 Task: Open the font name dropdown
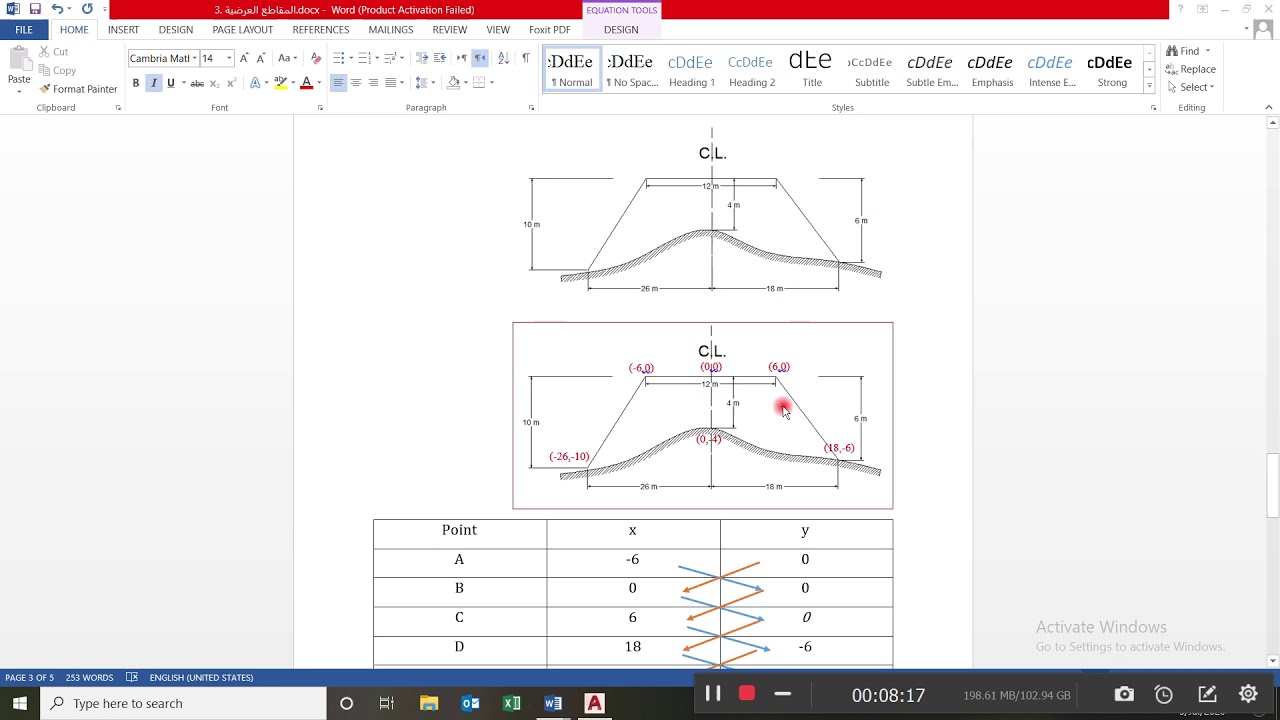tap(194, 58)
